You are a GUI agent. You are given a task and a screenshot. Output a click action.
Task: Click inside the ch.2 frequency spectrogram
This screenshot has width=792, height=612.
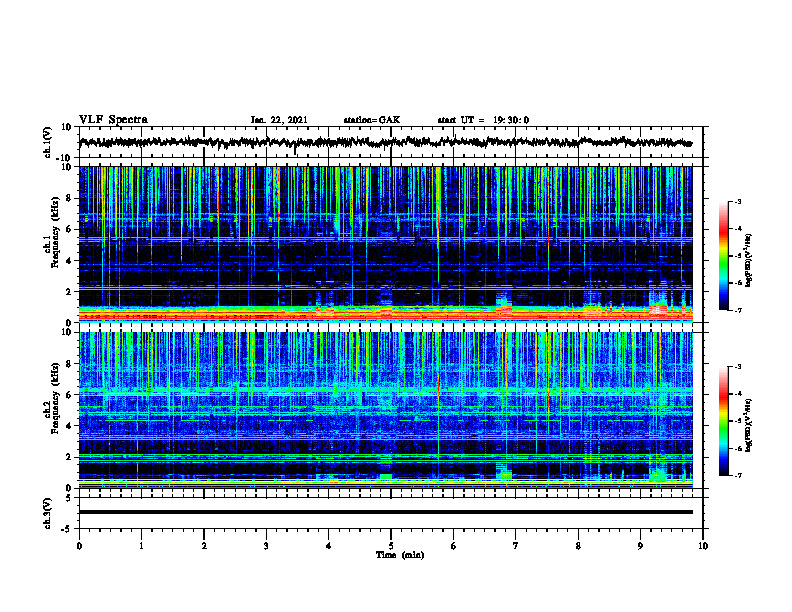pyautogui.click(x=385, y=410)
